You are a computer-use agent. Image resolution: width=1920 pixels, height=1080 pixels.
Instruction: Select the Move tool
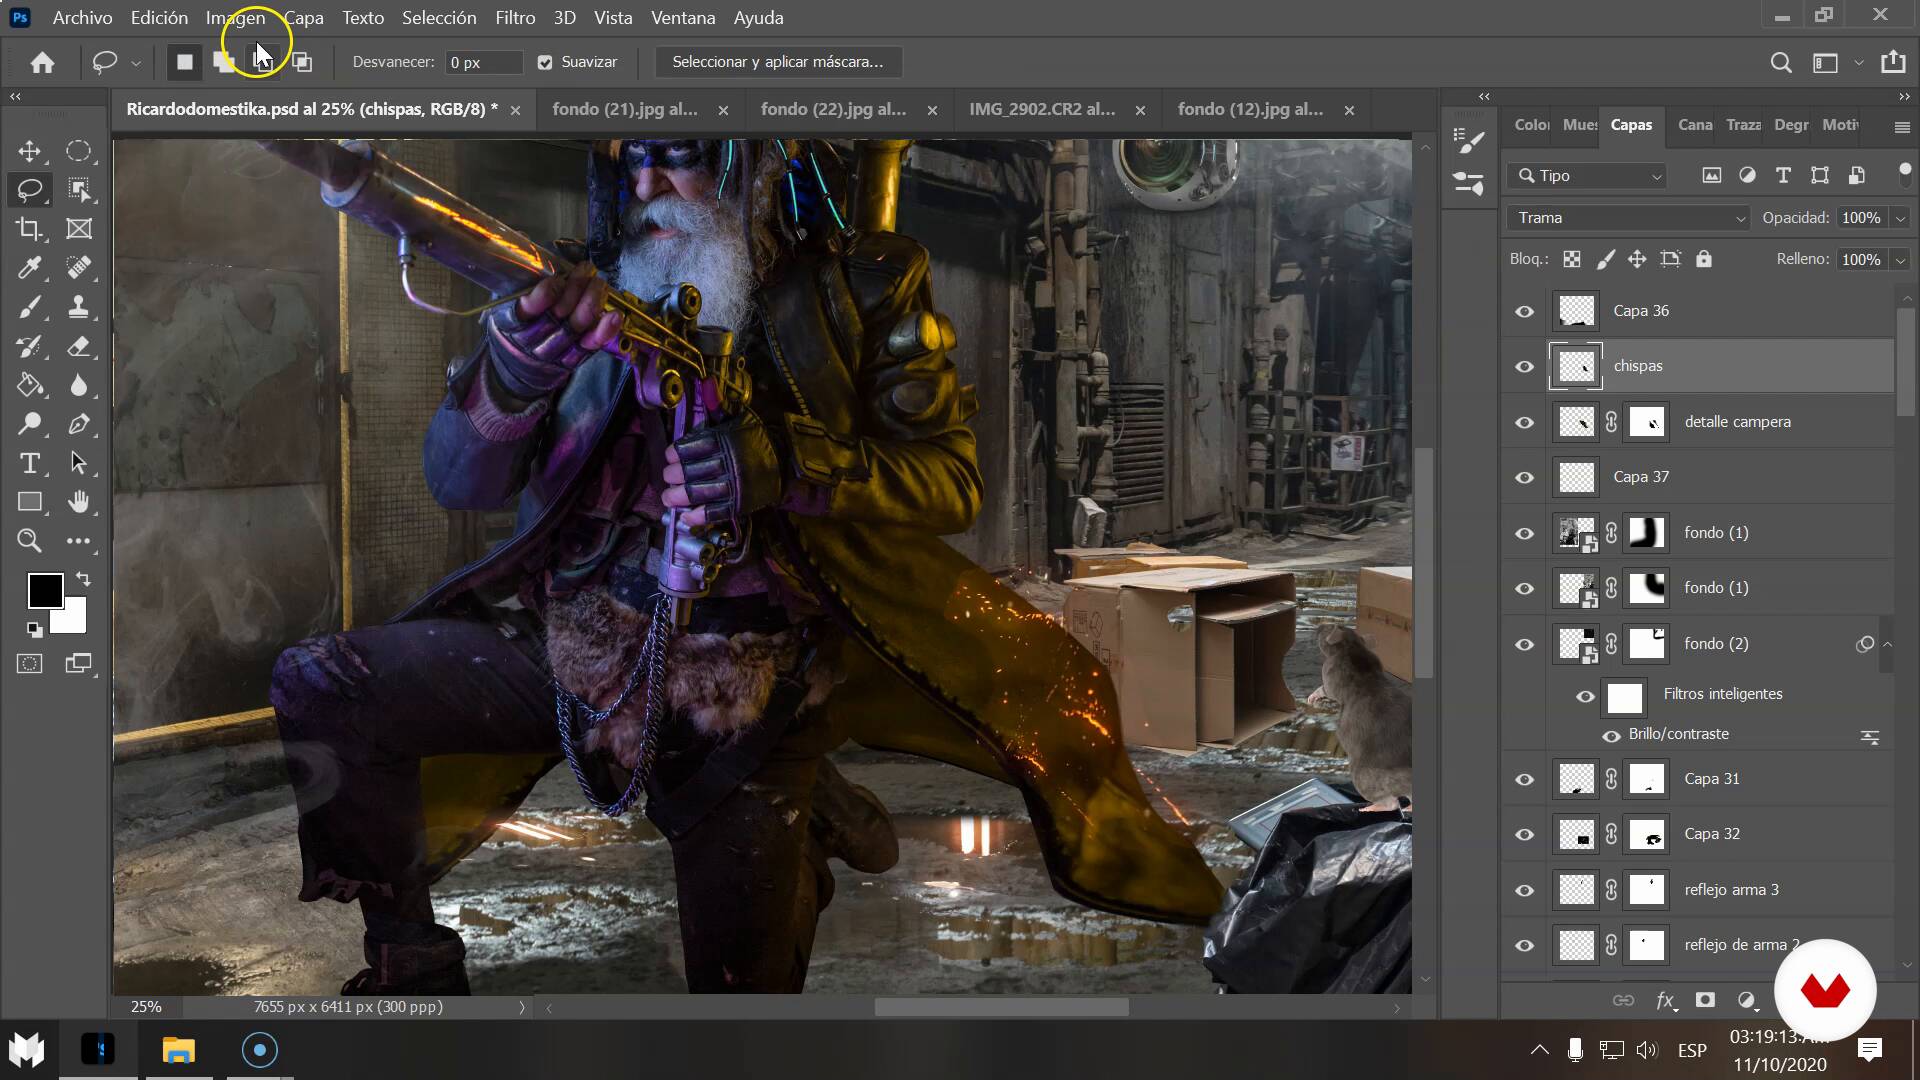pyautogui.click(x=29, y=151)
